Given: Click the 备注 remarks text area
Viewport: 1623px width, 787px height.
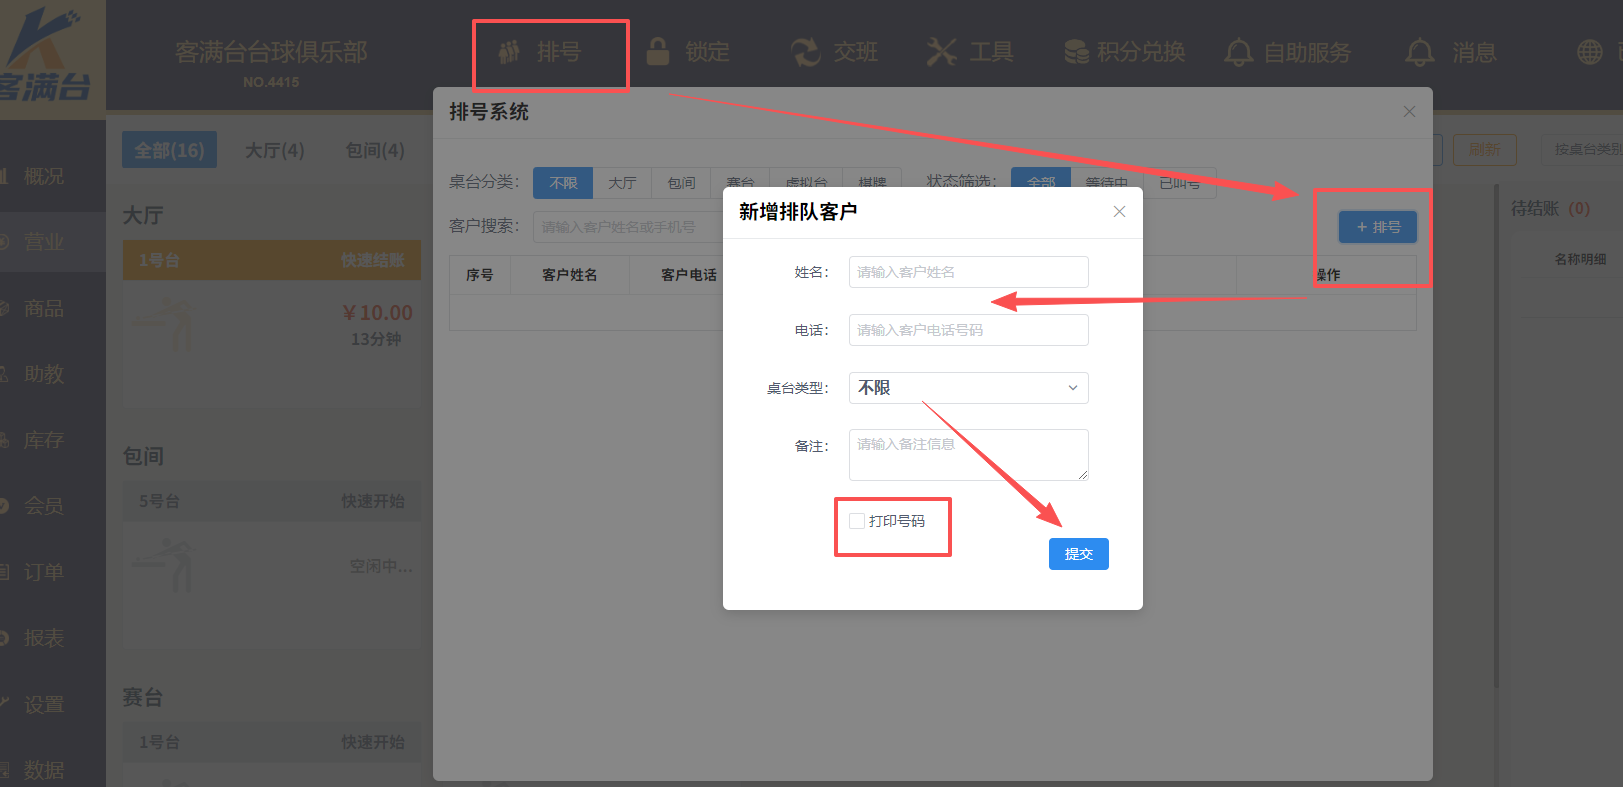Looking at the screenshot, I should (x=968, y=455).
